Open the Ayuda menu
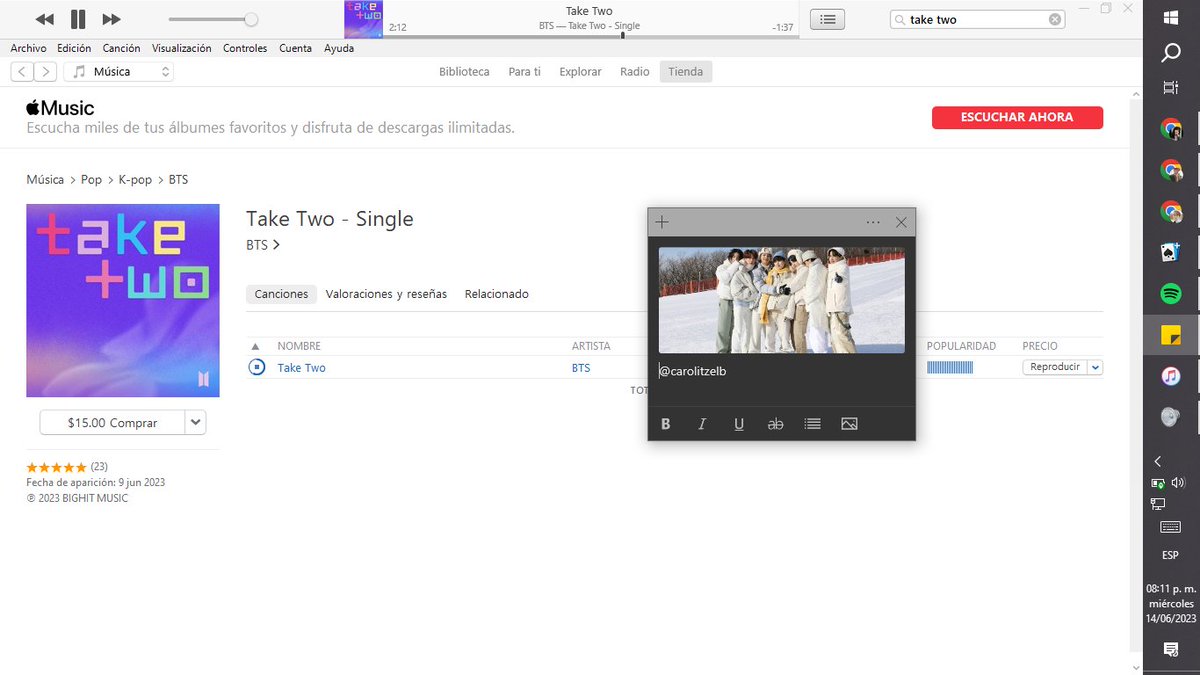The height and width of the screenshot is (675, 1200). tap(339, 48)
